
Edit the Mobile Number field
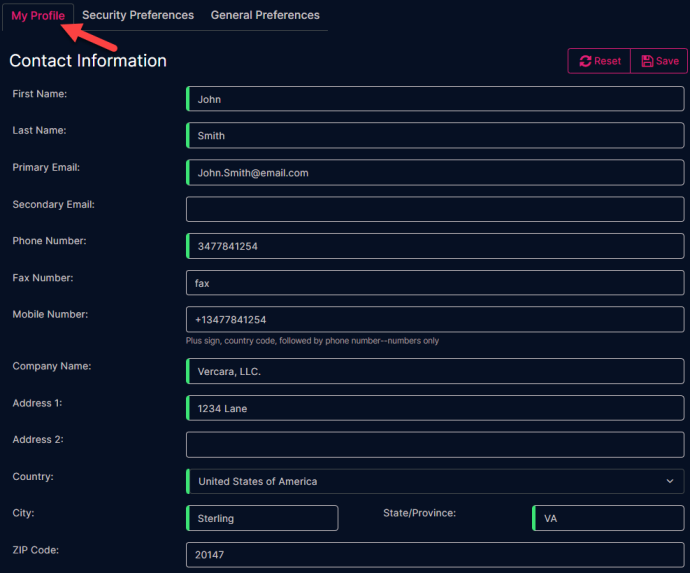click(435, 320)
